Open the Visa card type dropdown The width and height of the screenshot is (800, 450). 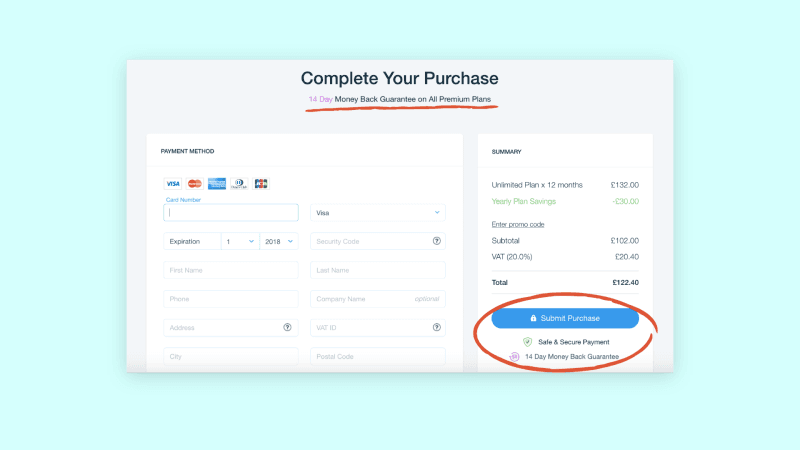(378, 213)
